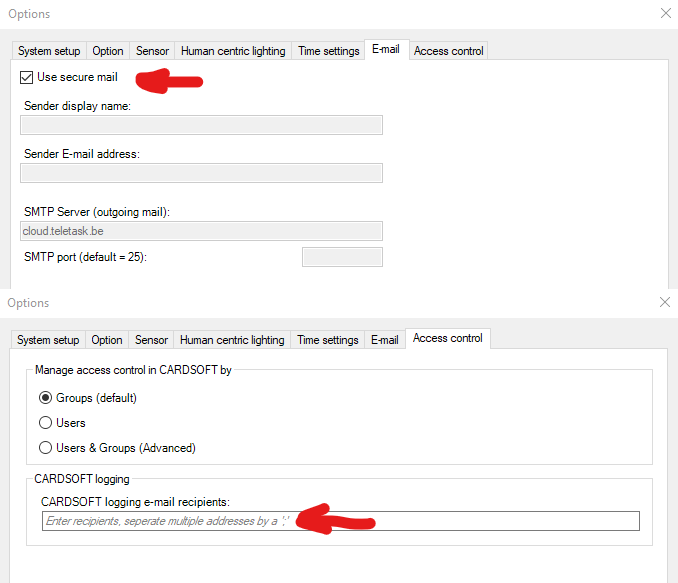Click the Sender display name field
This screenshot has width=678, height=583.
(201, 125)
